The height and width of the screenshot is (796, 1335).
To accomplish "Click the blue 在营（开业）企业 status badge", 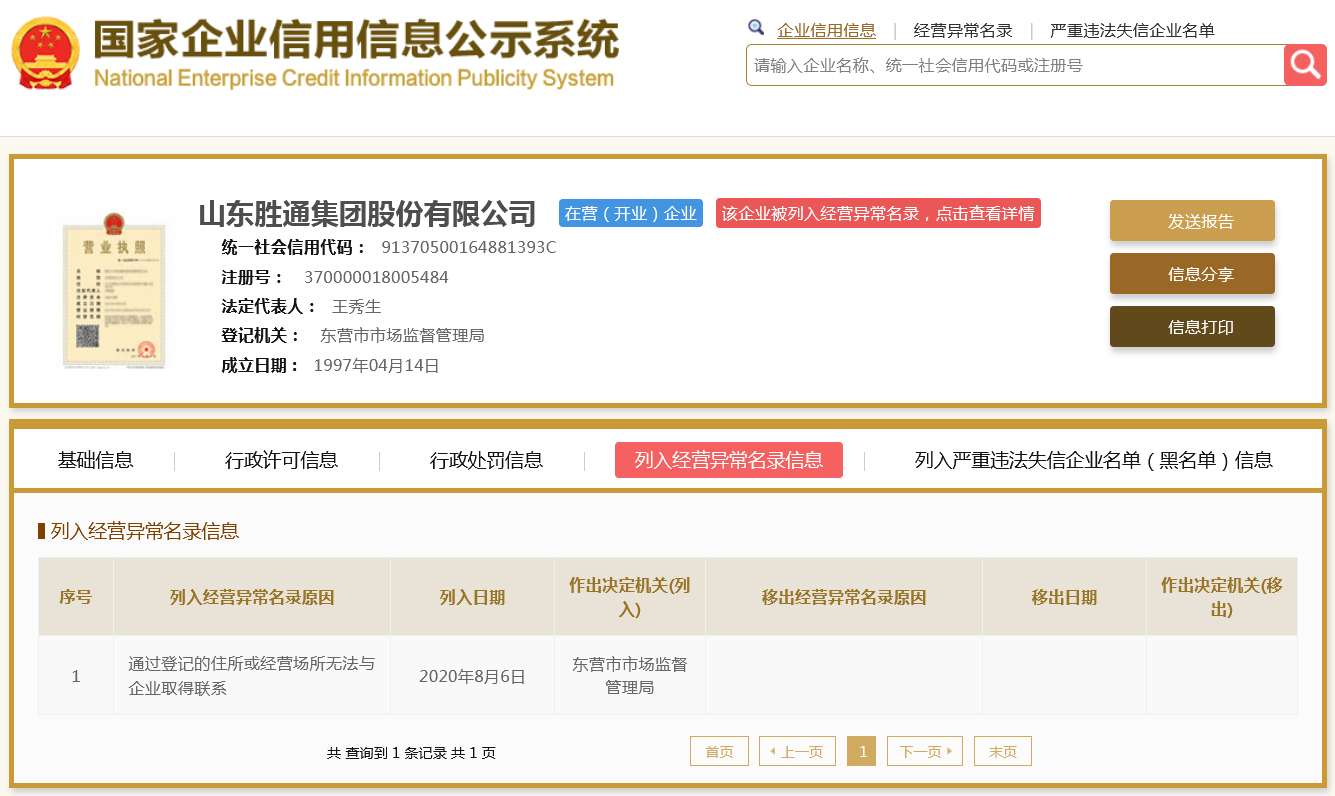I will click(631, 212).
